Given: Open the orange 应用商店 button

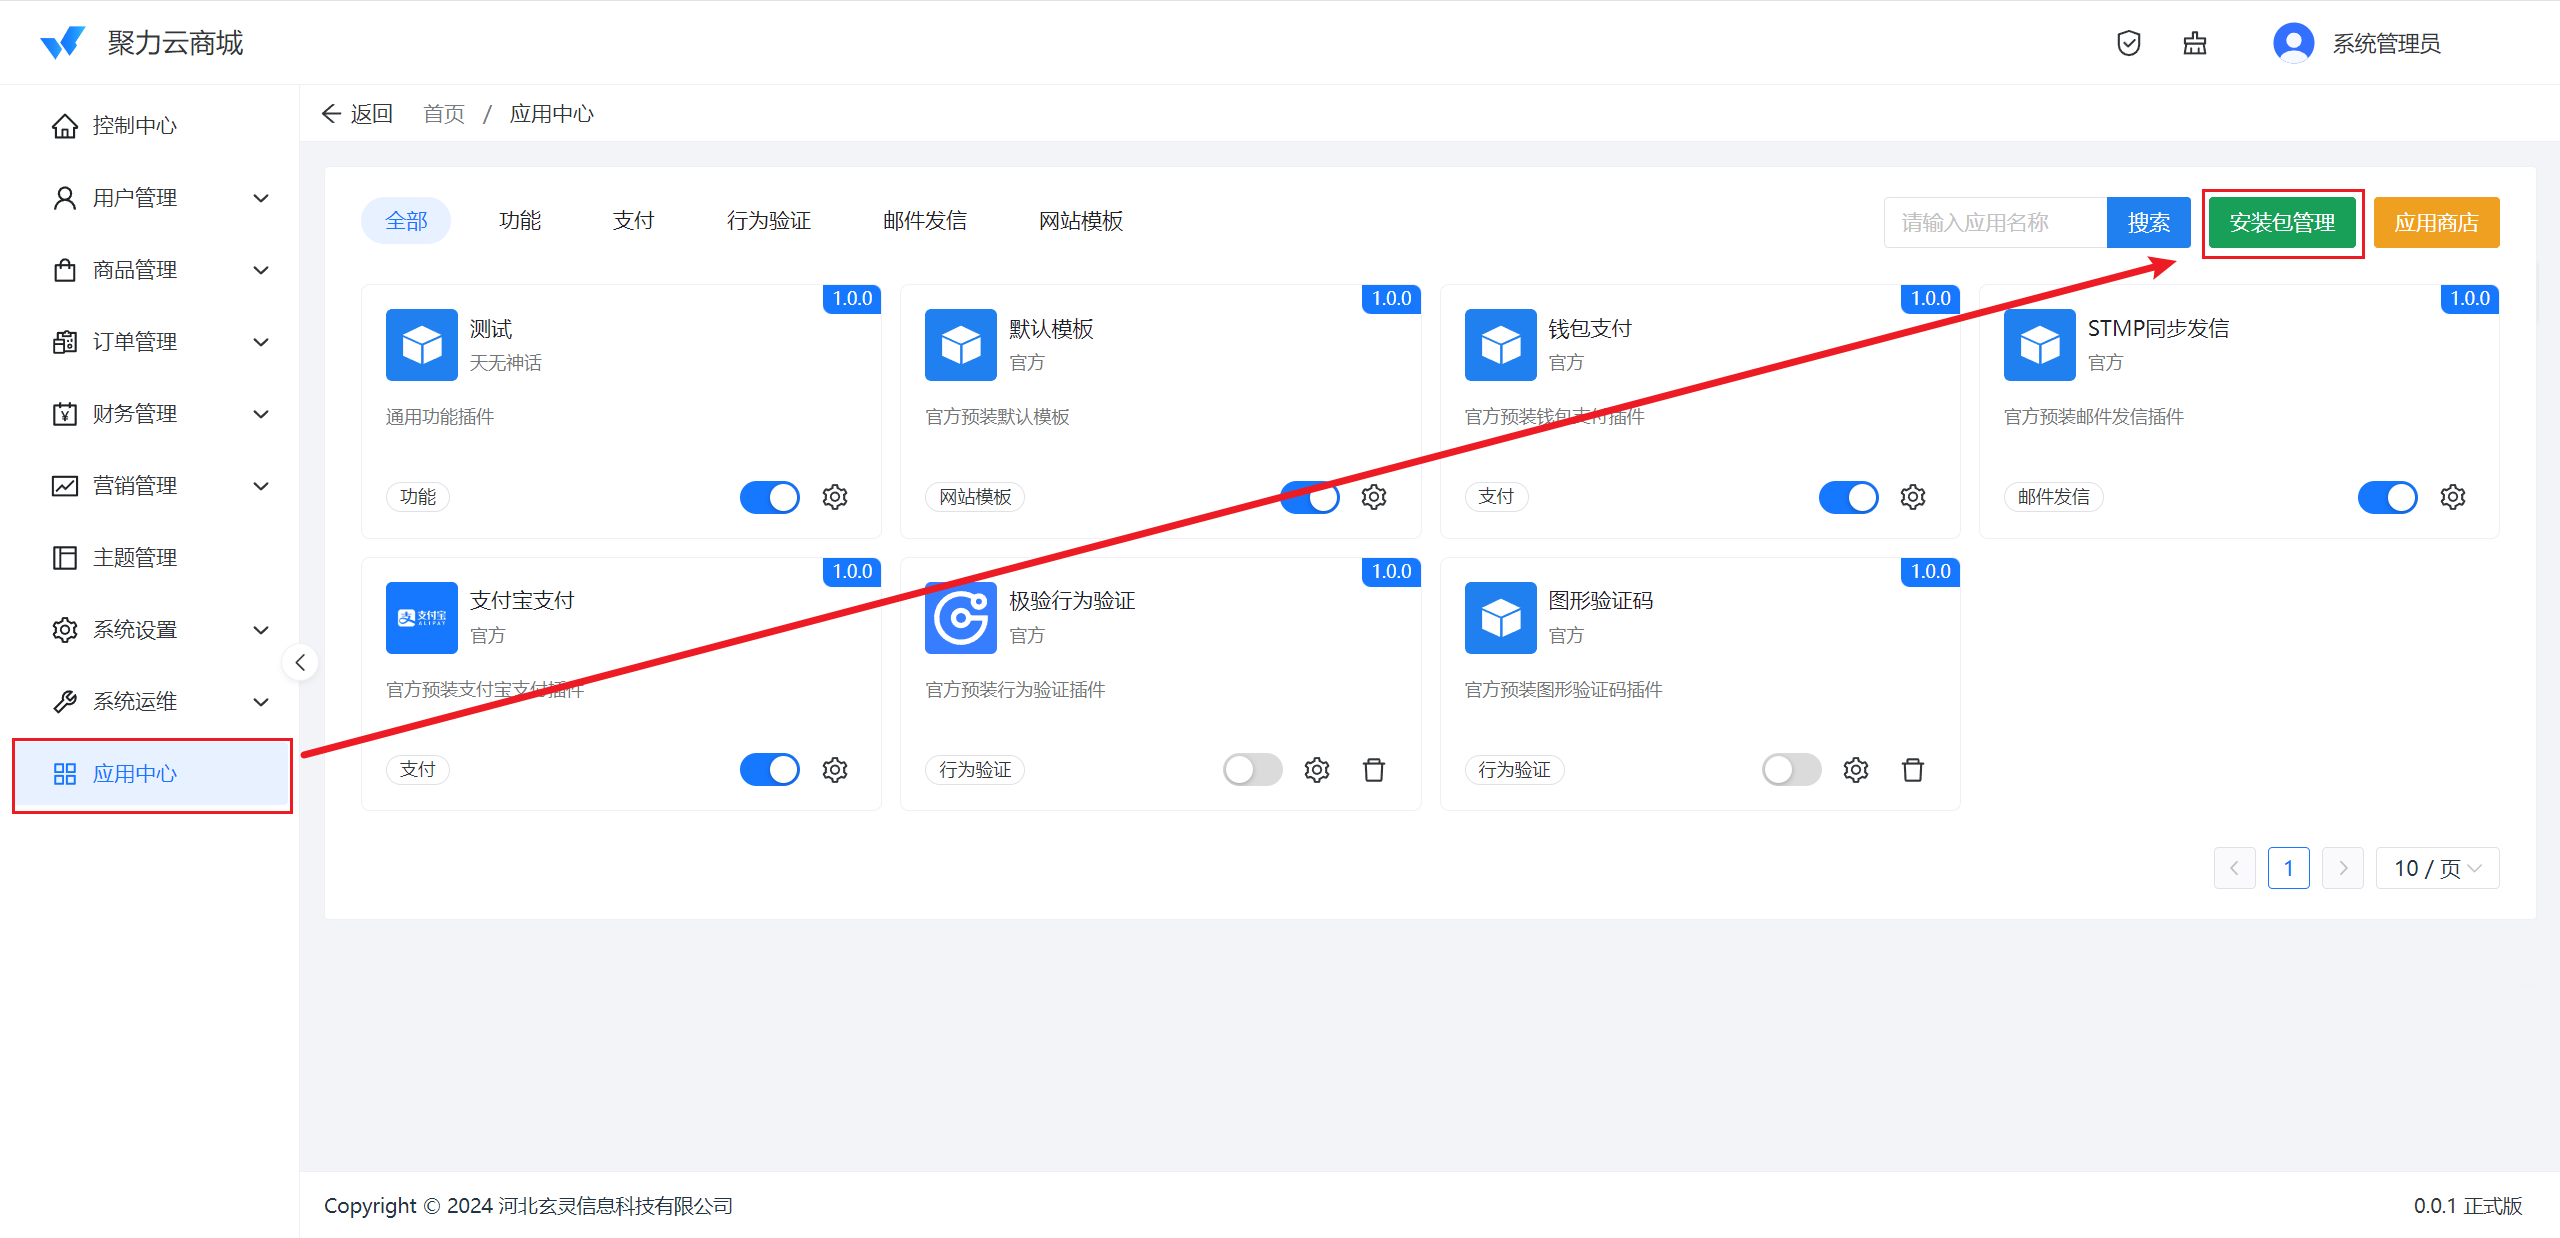Looking at the screenshot, I should 2436,222.
